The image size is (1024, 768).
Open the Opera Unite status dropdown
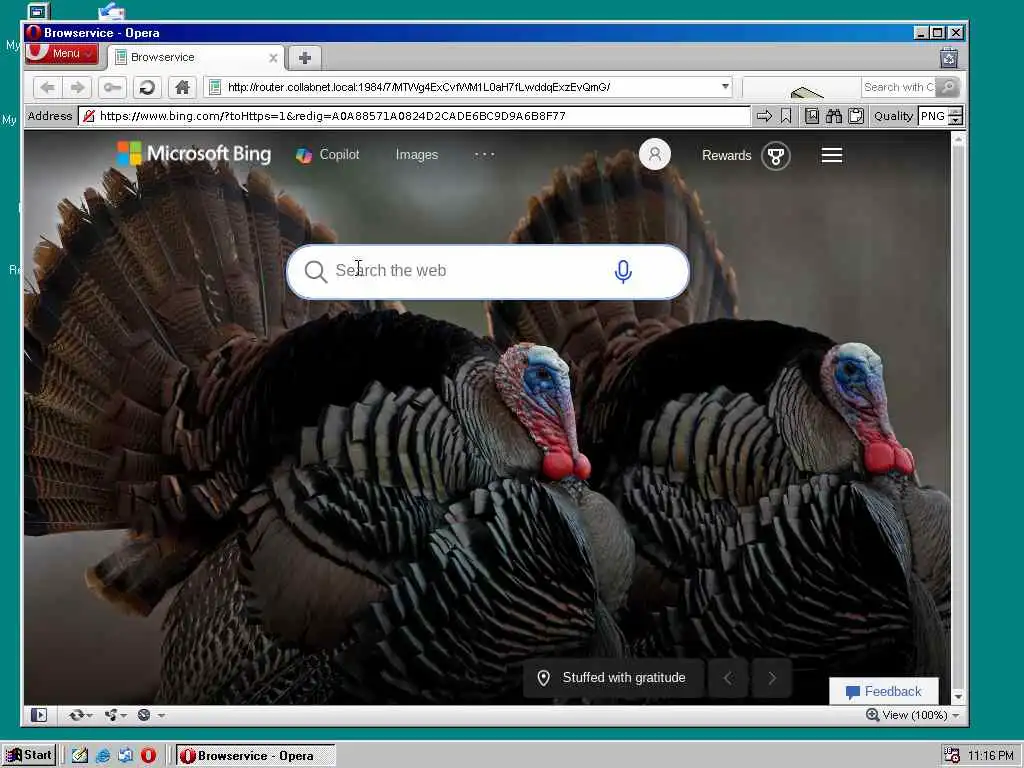(x=116, y=716)
